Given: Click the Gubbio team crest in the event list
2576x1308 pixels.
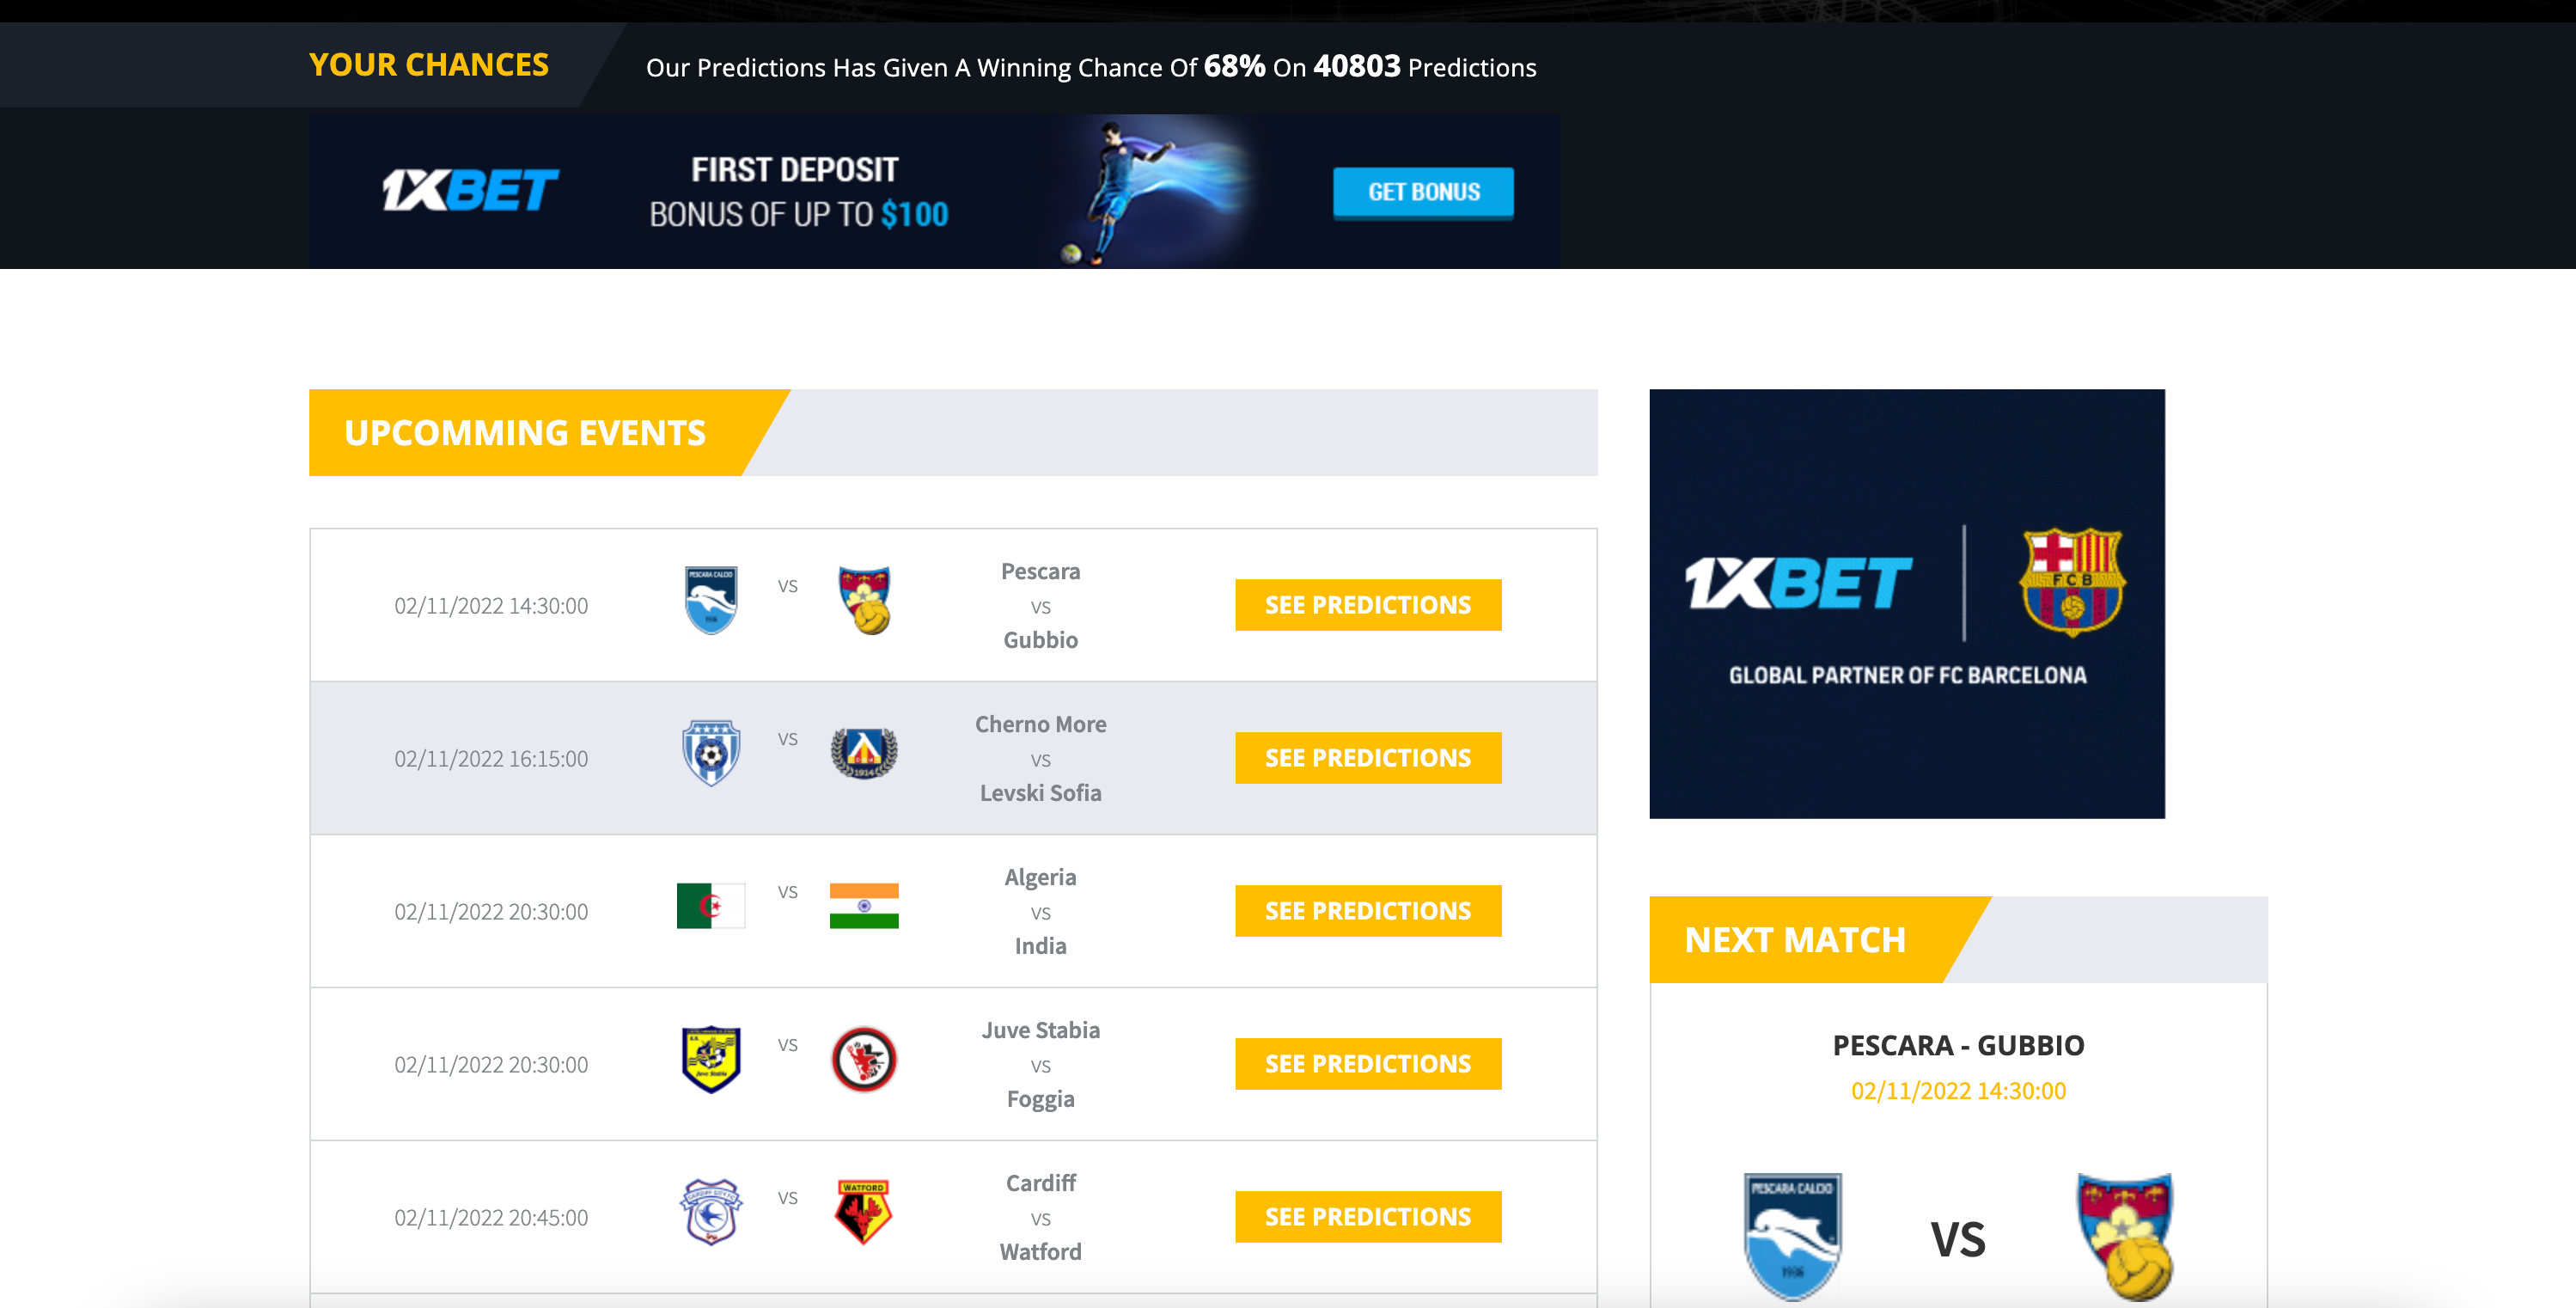Looking at the screenshot, I should point(865,600).
